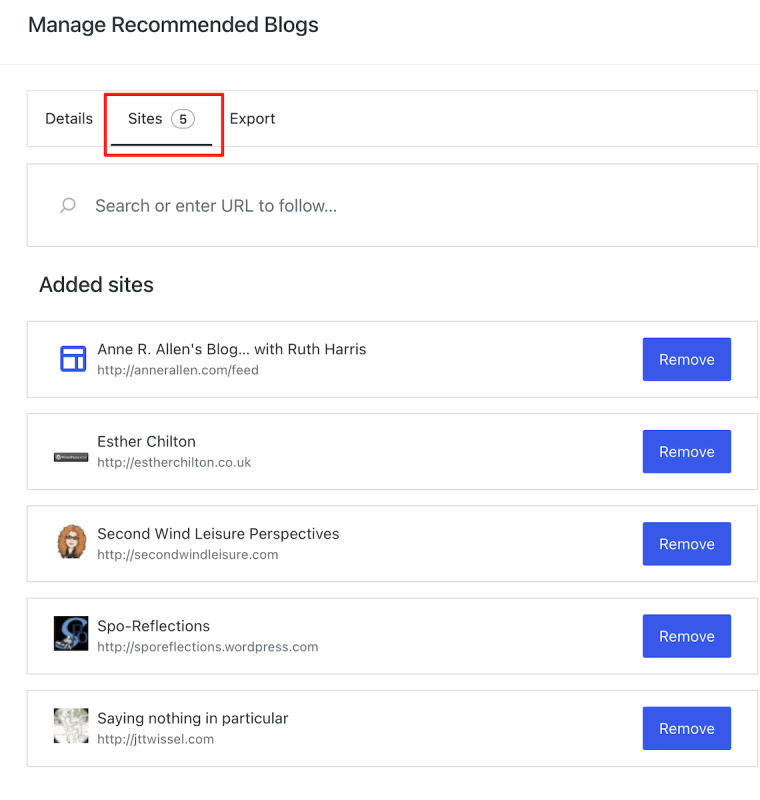Image resolution: width=760 pixels, height=800 pixels.
Task: Click the search magnifying glass icon
Action: tap(67, 204)
